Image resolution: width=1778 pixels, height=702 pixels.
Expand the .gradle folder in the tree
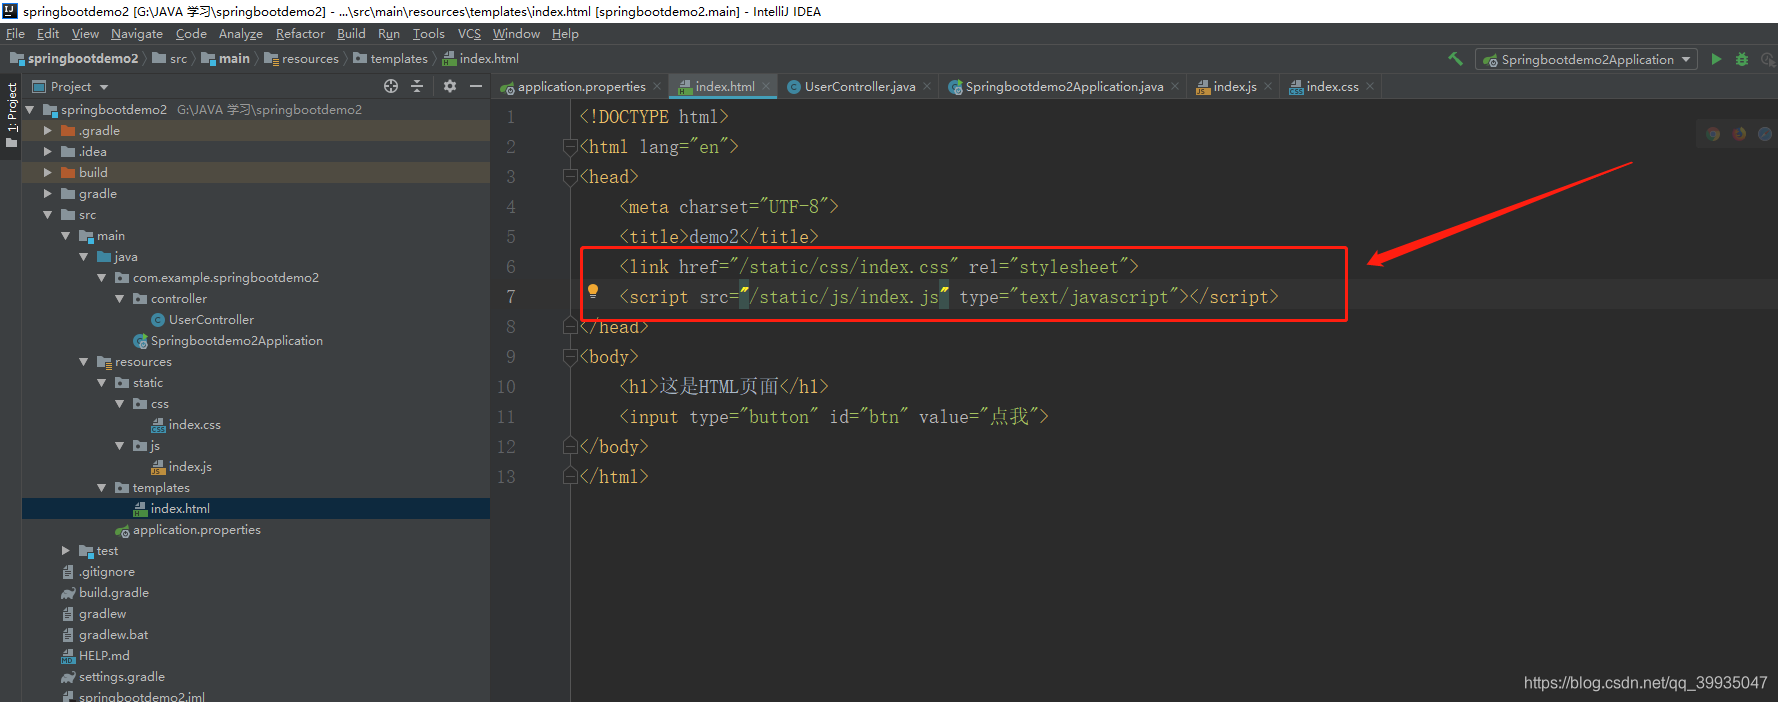[x=47, y=131]
